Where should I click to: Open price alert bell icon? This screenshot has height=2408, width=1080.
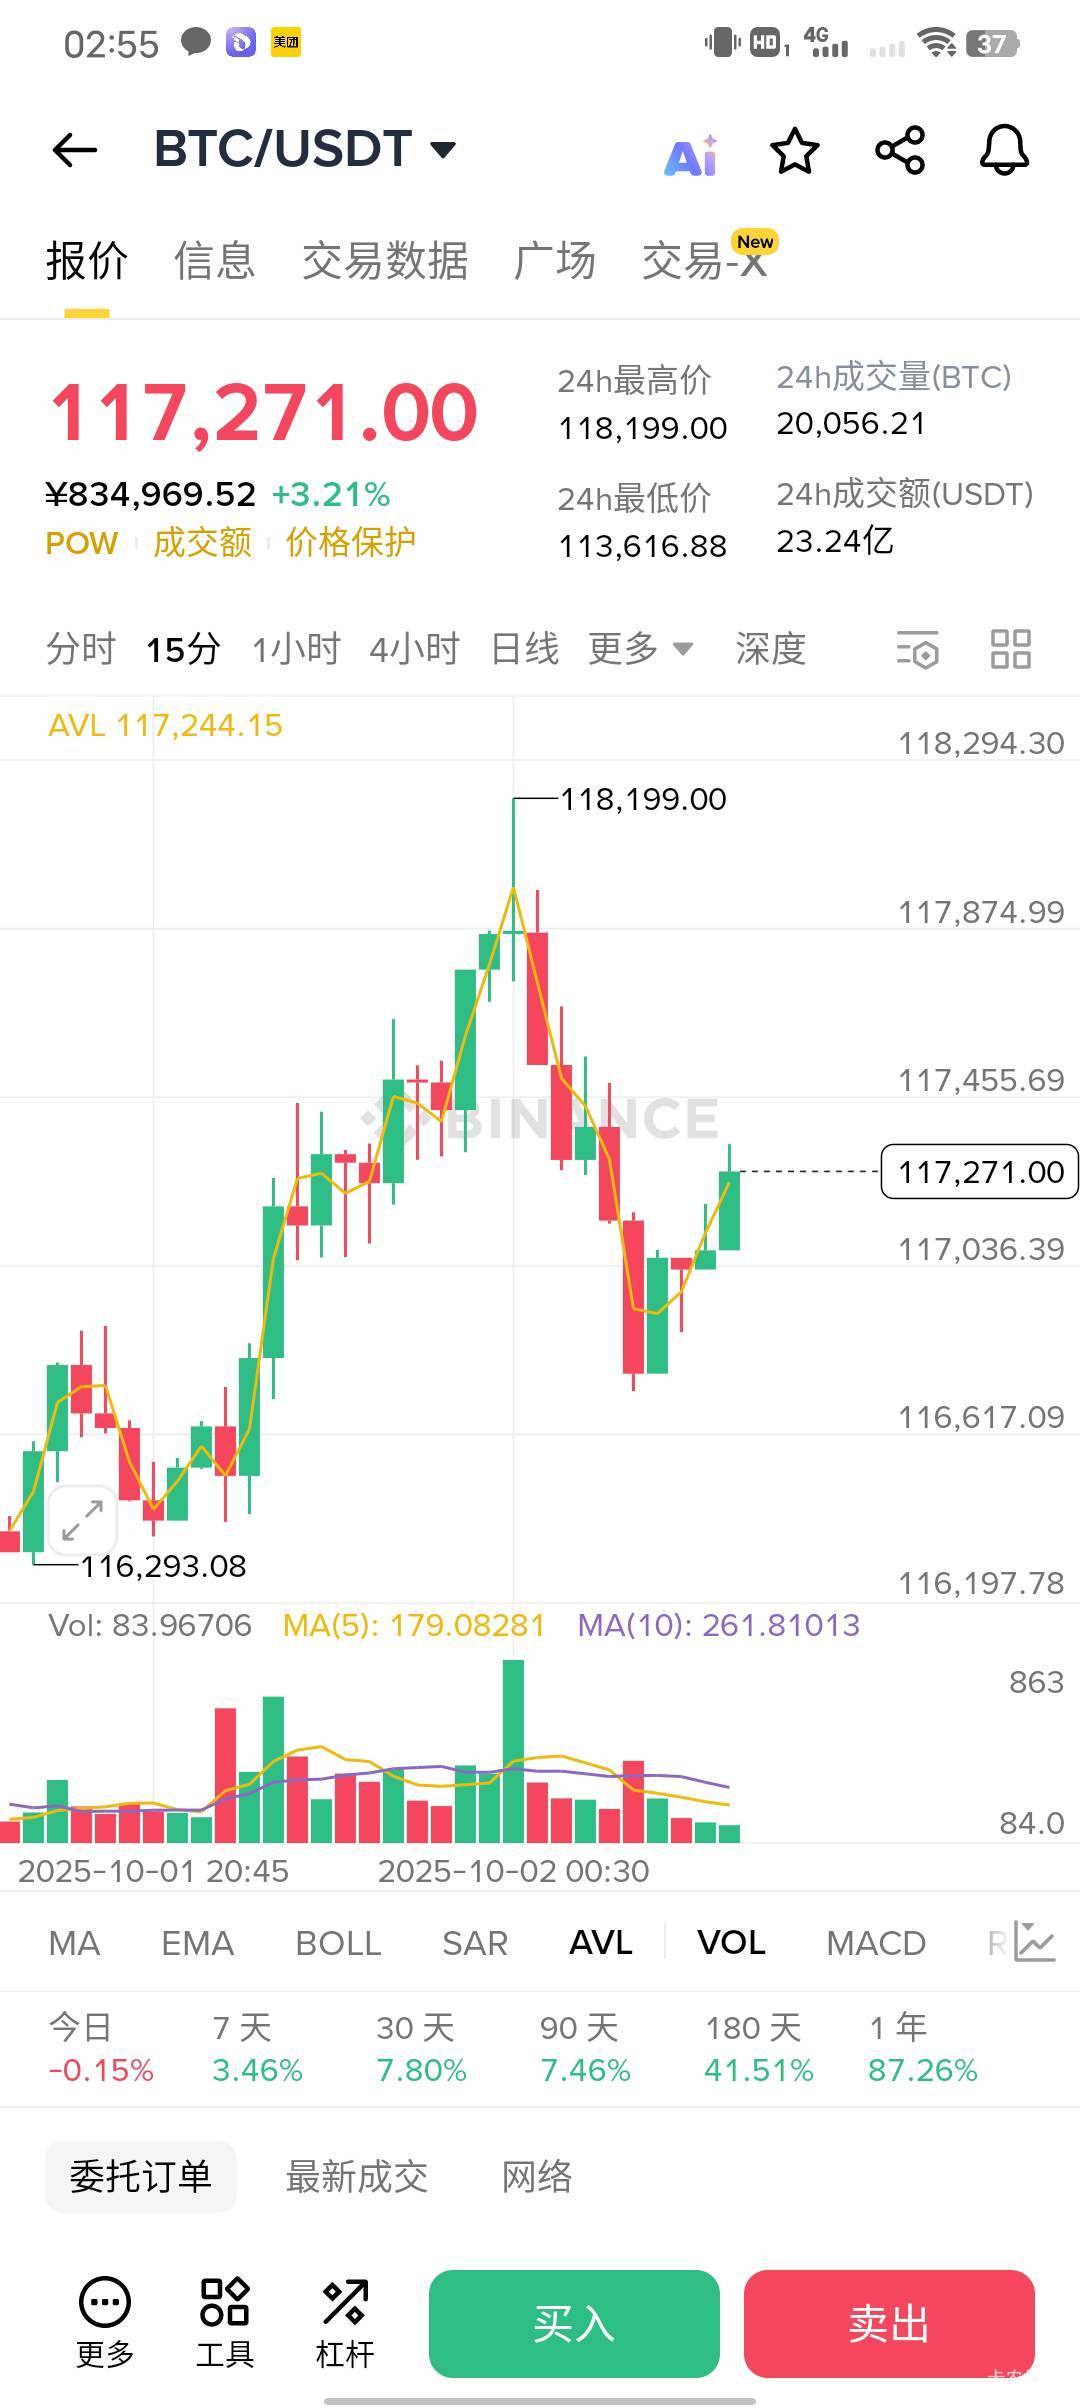click(x=1004, y=151)
